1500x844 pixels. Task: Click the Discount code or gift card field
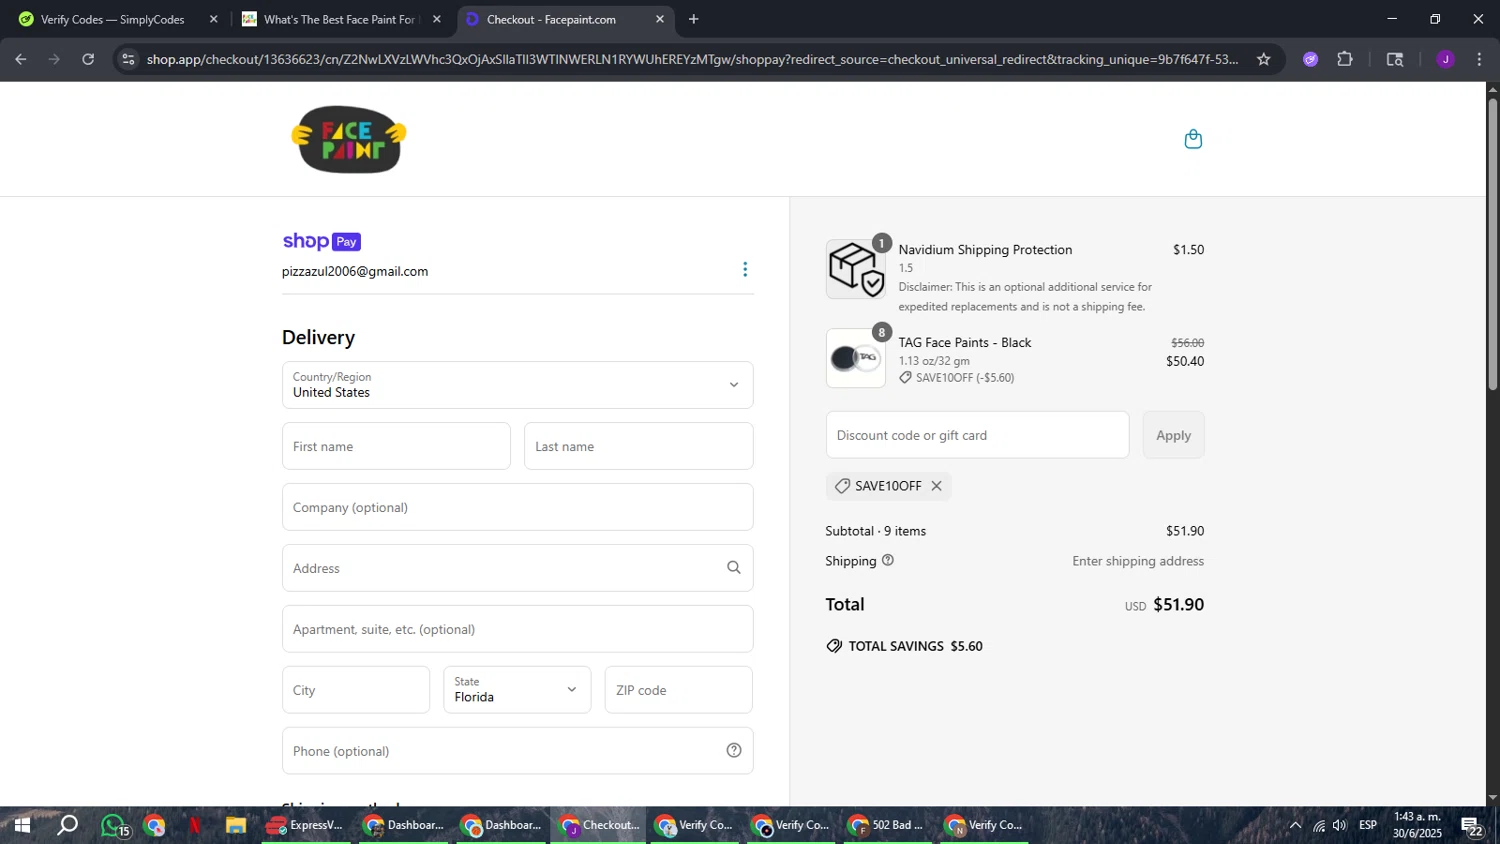[x=978, y=435]
